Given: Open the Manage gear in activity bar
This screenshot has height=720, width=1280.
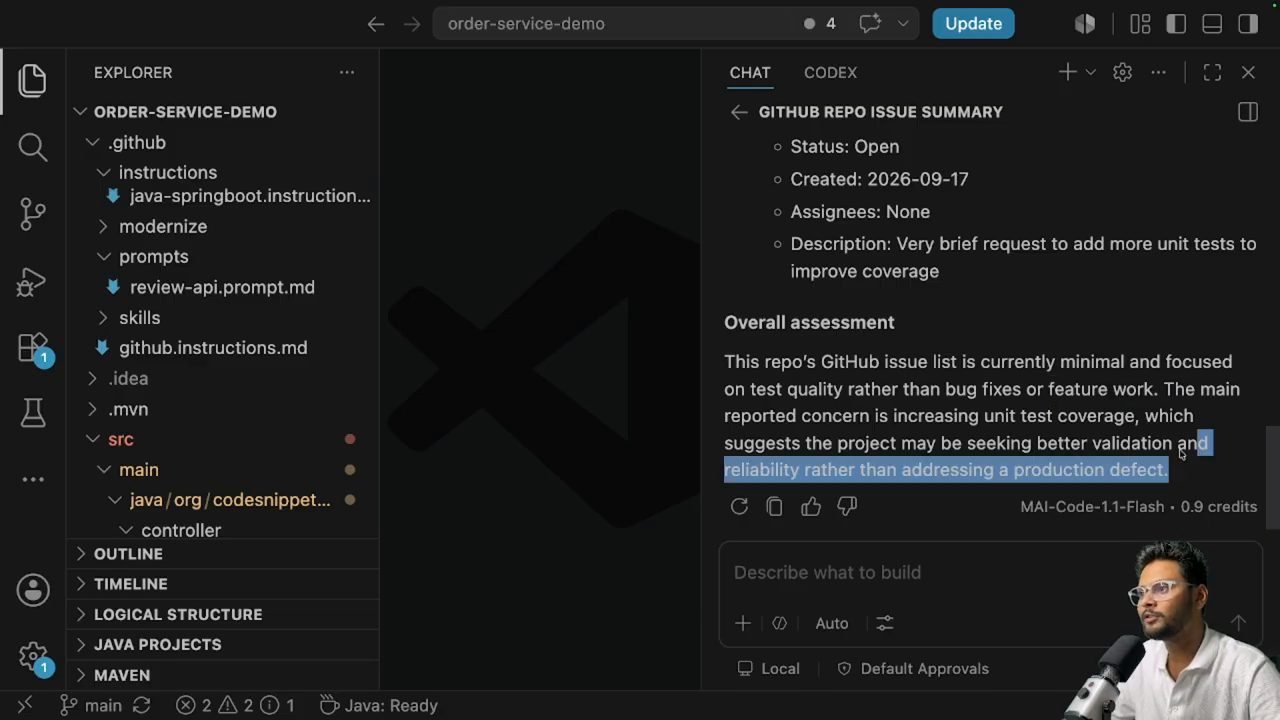Looking at the screenshot, I should point(33,656).
